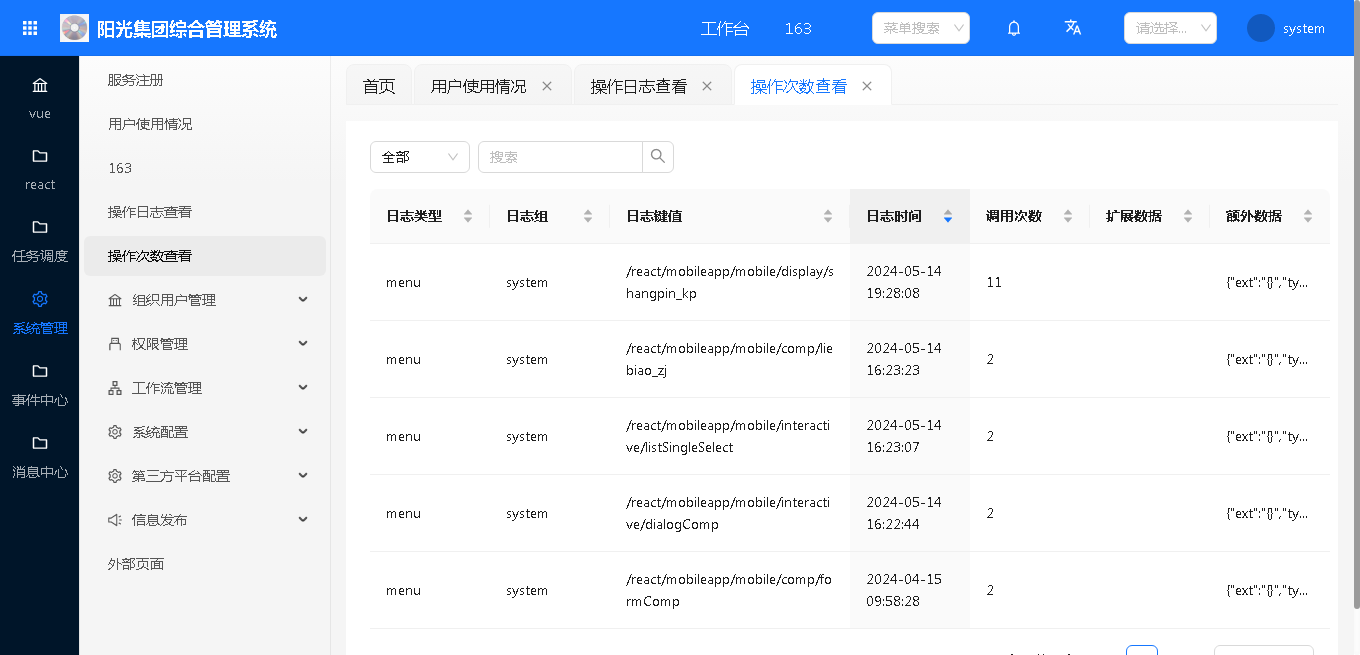Open 操作次数查看 in the side menu
This screenshot has width=1360, height=655.
[x=205, y=256]
